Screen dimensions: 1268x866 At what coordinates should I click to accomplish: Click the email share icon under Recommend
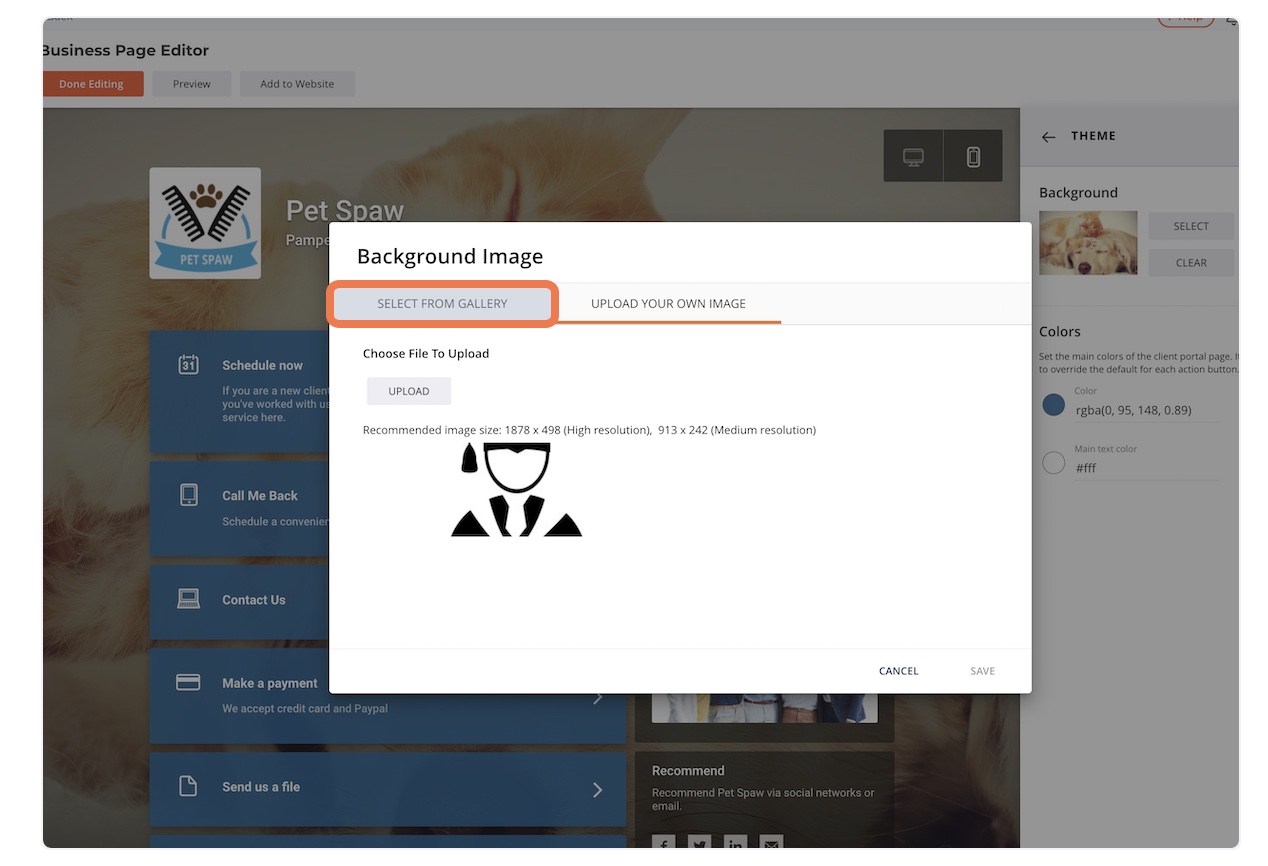[771, 843]
